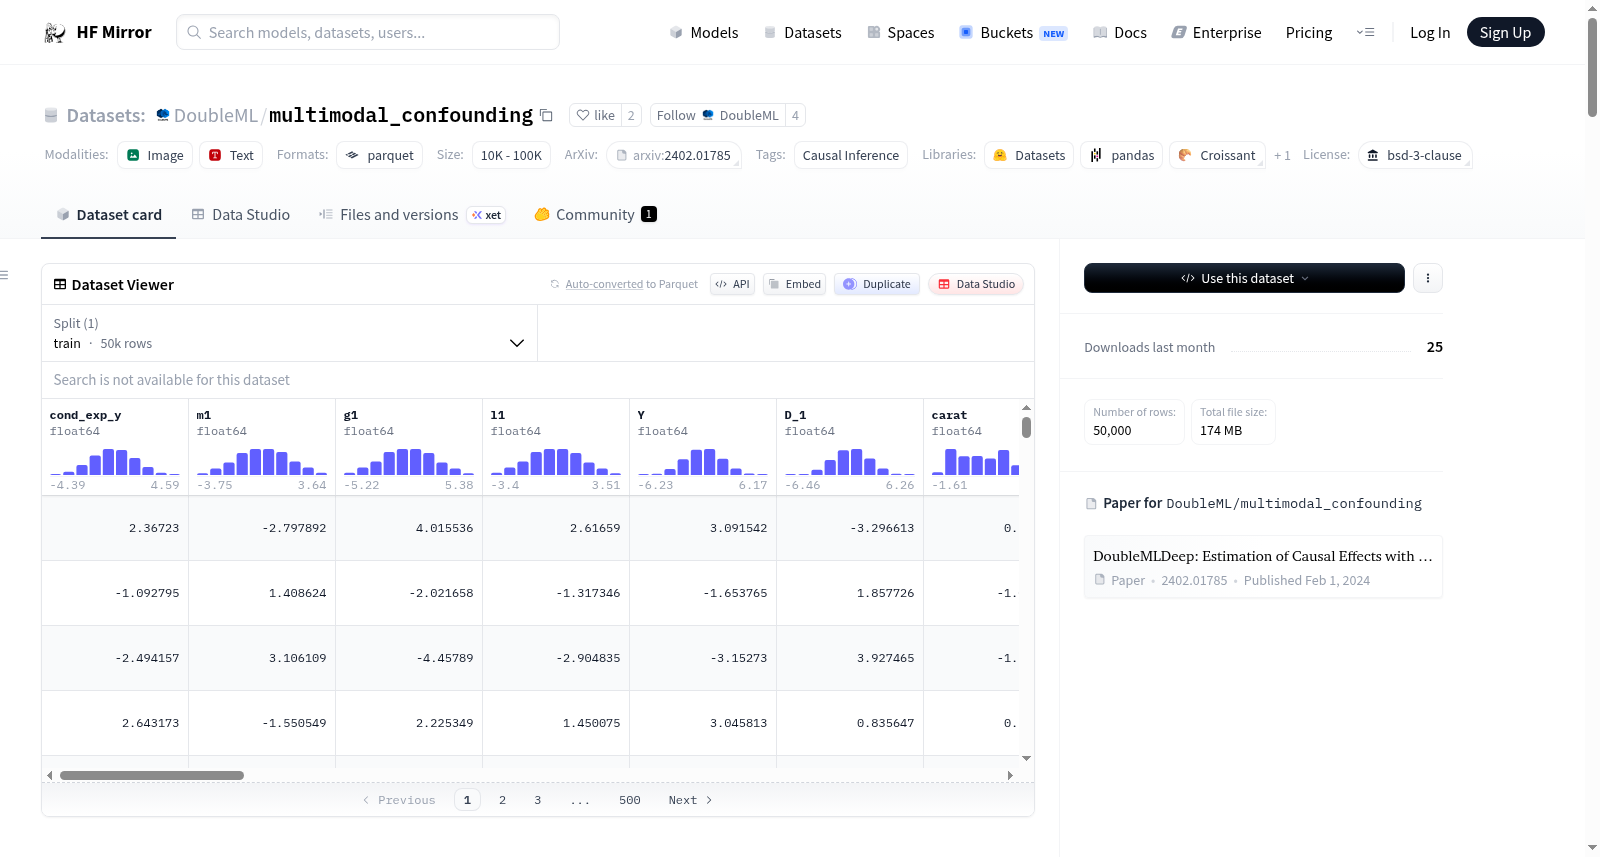Click the paper icon beside Paper for heading

[1091, 503]
